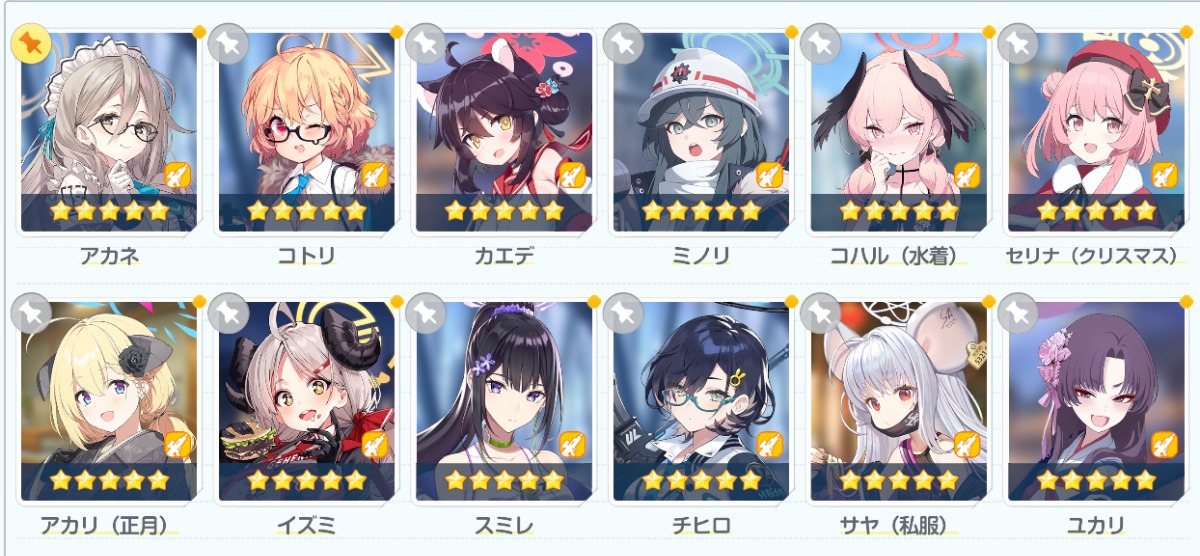The width and height of the screenshot is (1200, 556).
Task: Click the weapon badge on セリナ（クリスマス）
Action: [1164, 175]
